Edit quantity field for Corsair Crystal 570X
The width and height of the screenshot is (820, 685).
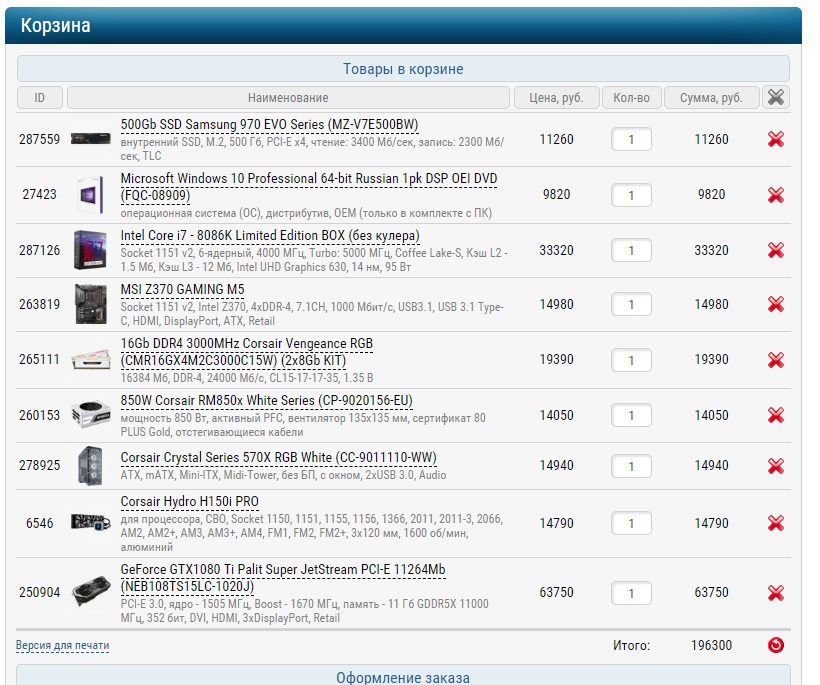click(x=631, y=466)
